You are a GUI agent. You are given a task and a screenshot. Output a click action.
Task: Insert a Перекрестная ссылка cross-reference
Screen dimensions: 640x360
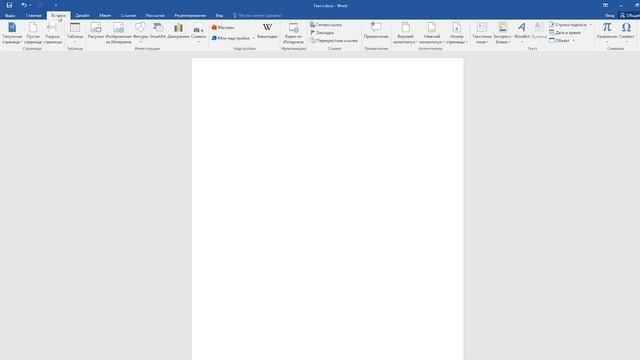(x=334, y=41)
